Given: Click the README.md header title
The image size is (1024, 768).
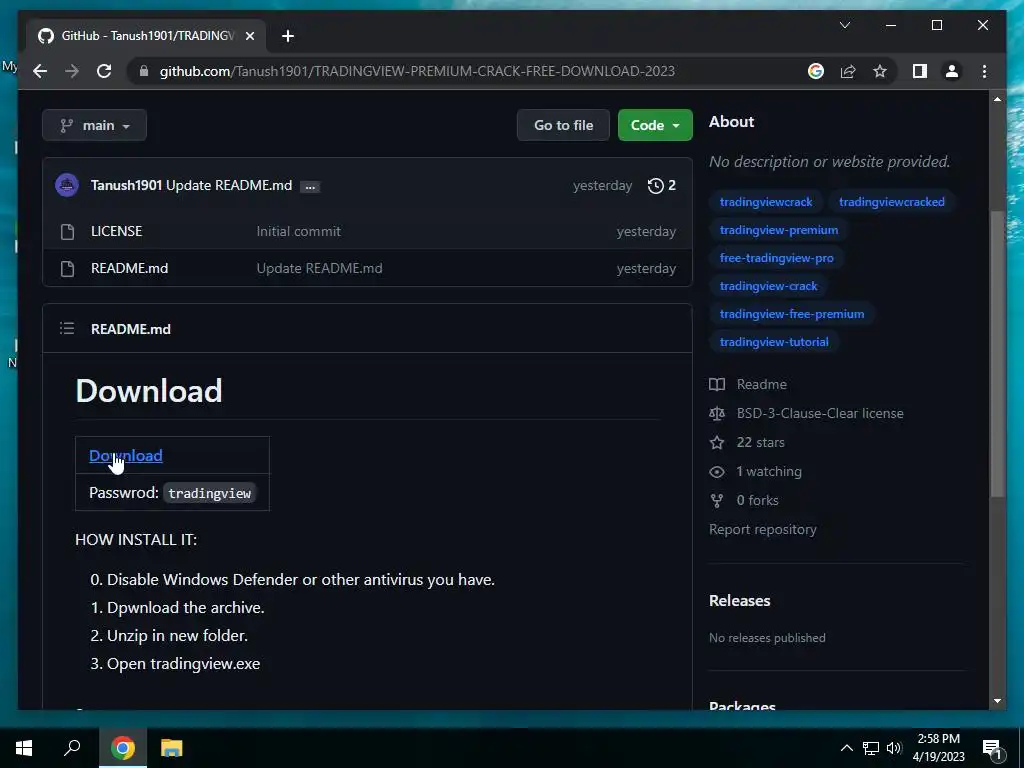Looking at the screenshot, I should click(x=131, y=329).
